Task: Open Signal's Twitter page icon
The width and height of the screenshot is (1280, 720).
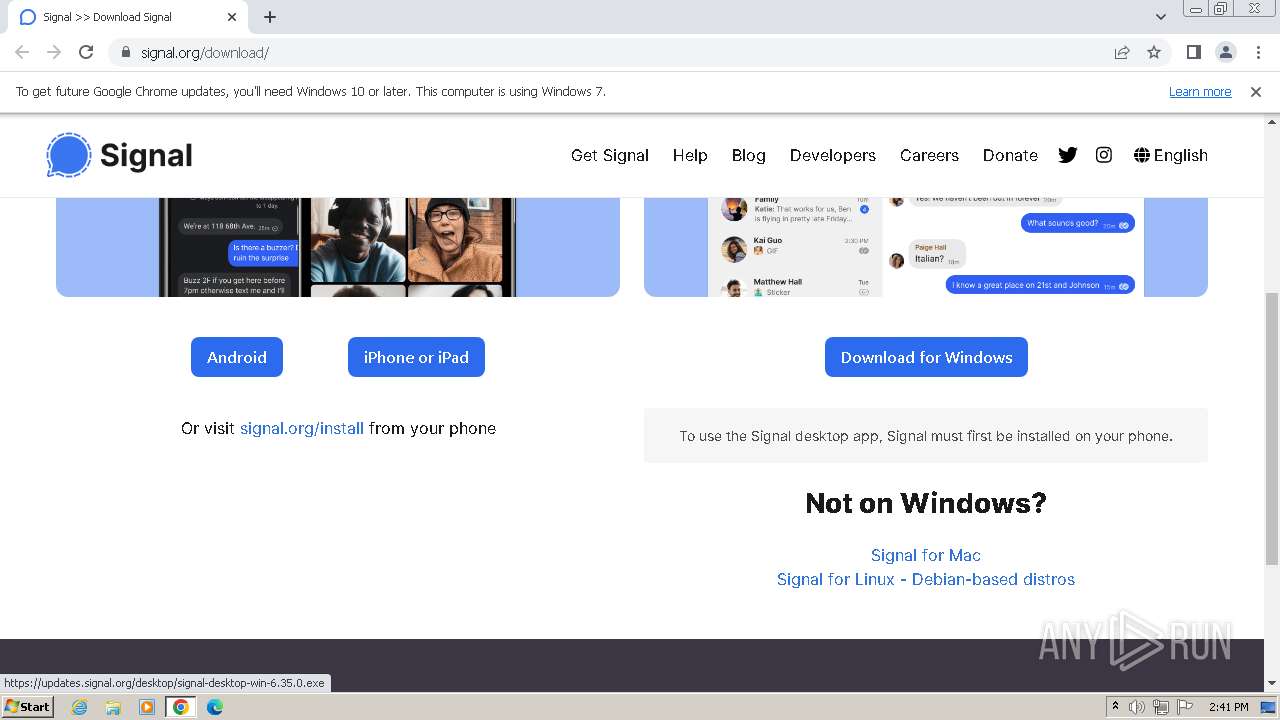Action: point(1067,155)
